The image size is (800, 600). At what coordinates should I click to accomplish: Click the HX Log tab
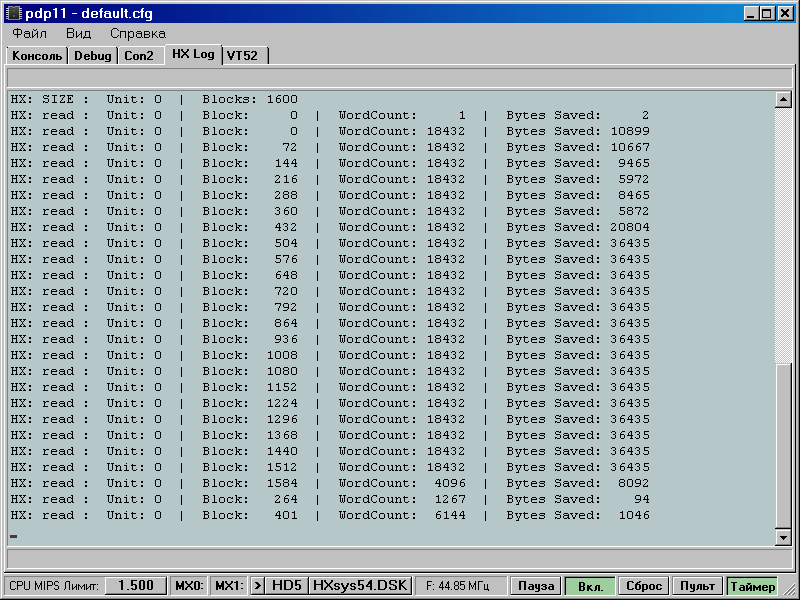click(193, 54)
